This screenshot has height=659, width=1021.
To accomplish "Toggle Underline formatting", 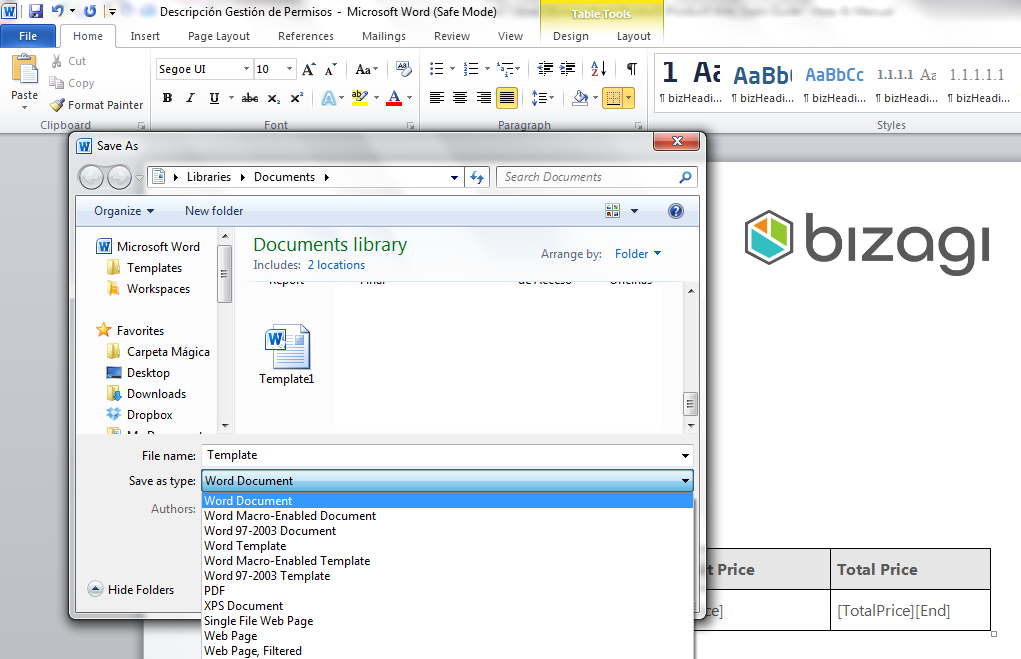I will coord(214,98).
